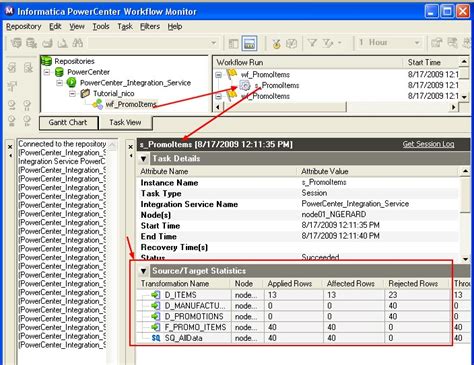Switch to the Task View tab
The width and height of the screenshot is (474, 365).
[125, 123]
